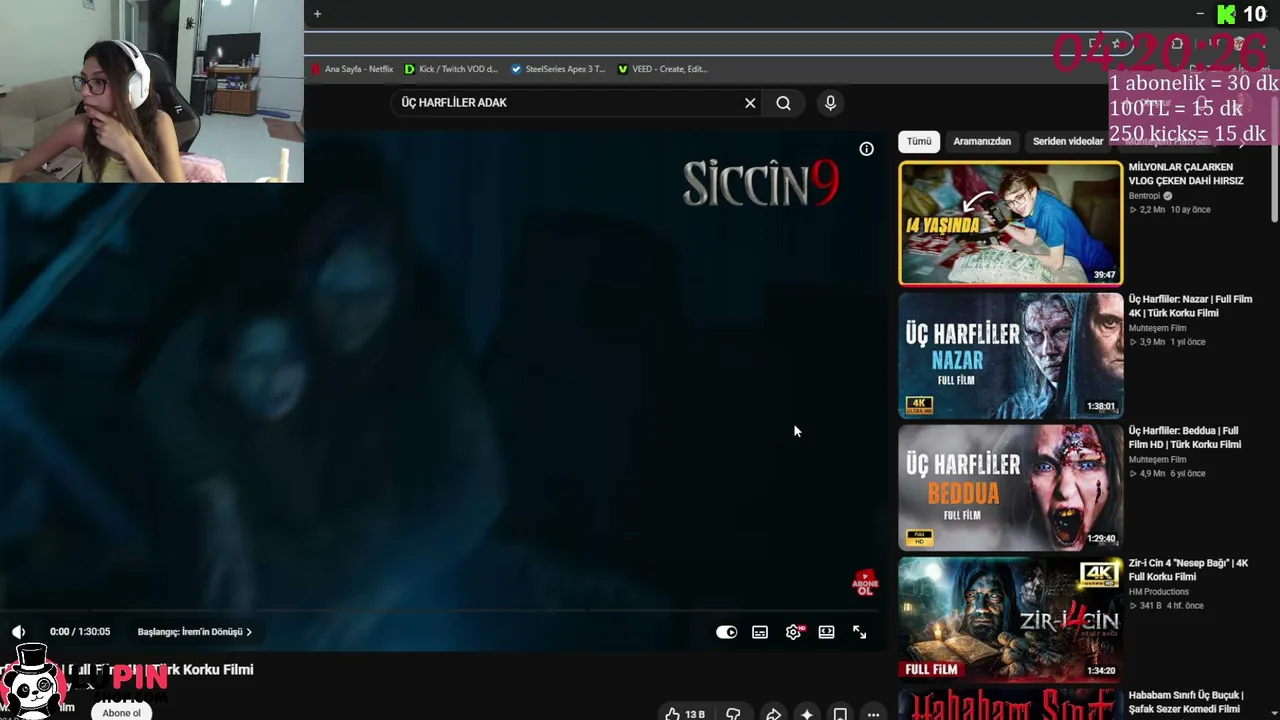Like the video
Viewport: 1280px width, 720px height.
coord(685,714)
